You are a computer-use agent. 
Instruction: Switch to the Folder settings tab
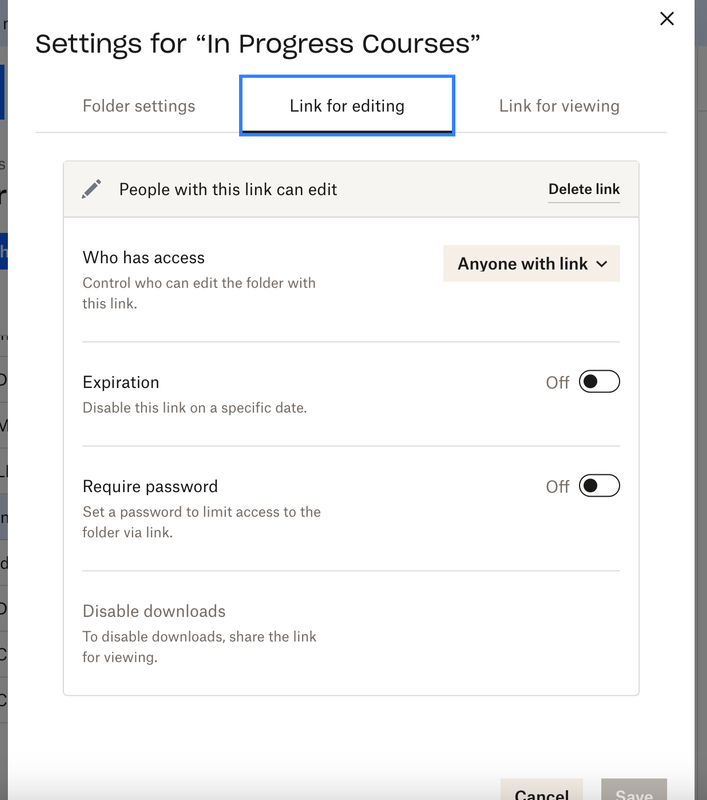coord(139,106)
